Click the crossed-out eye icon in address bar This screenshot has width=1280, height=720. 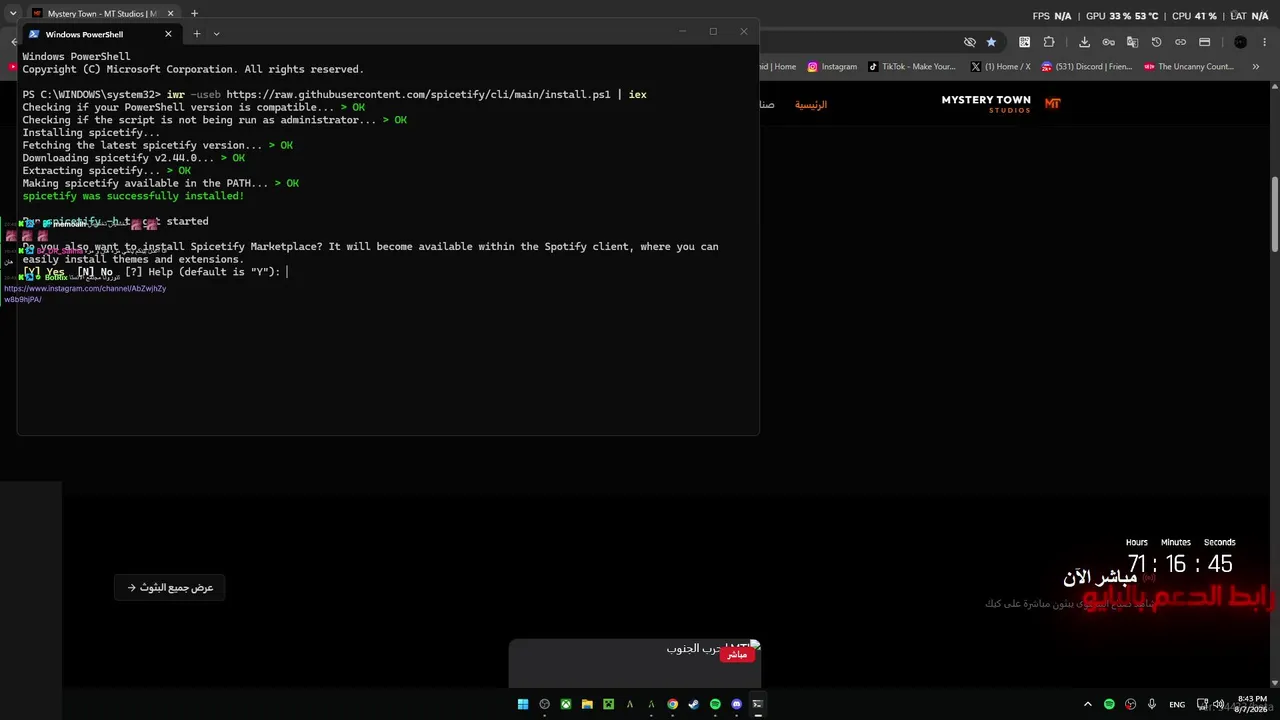pos(969,42)
